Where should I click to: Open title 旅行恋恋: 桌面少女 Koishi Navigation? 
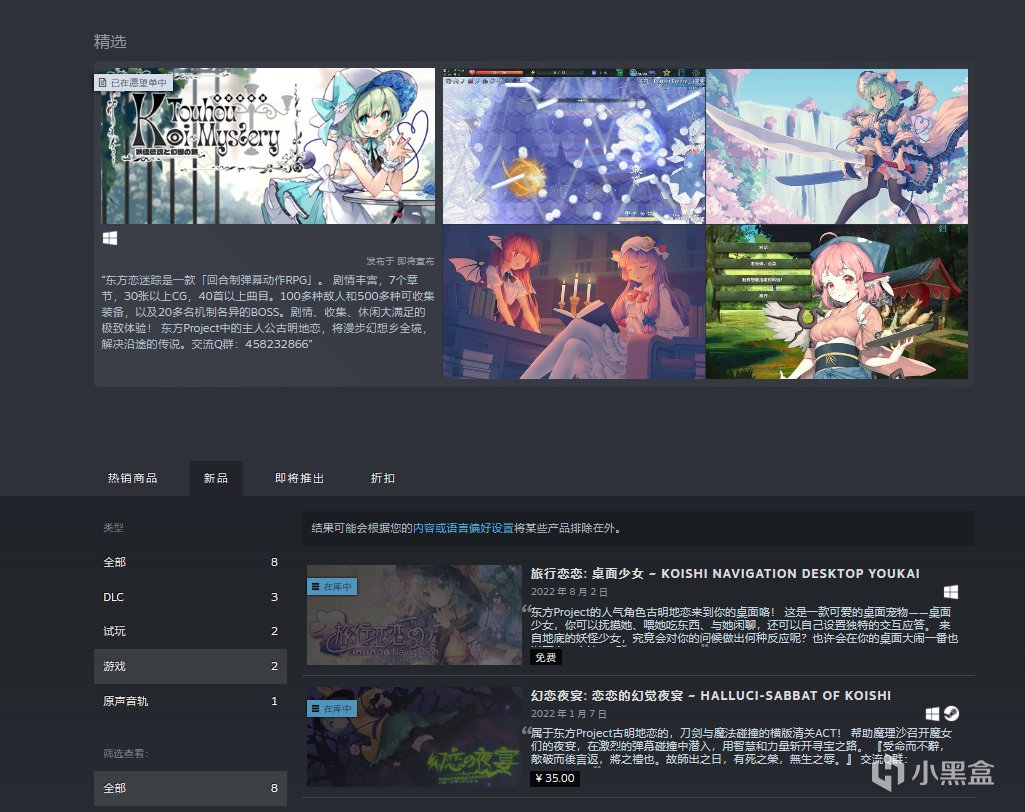[x=725, y=573]
